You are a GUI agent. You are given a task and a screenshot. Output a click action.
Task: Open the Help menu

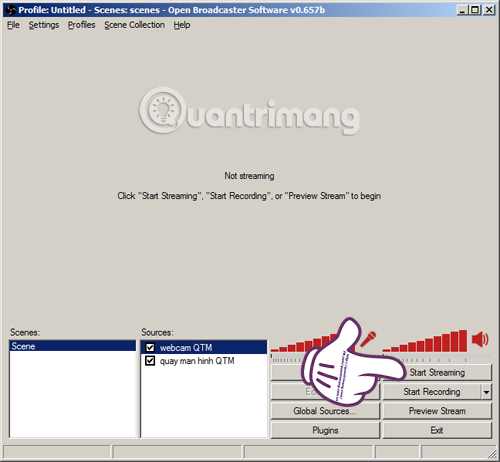182,25
